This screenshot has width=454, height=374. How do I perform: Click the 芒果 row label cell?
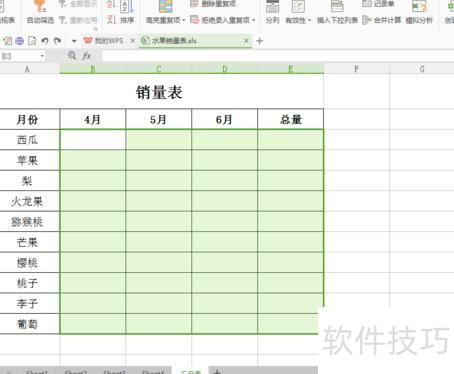pos(29,242)
